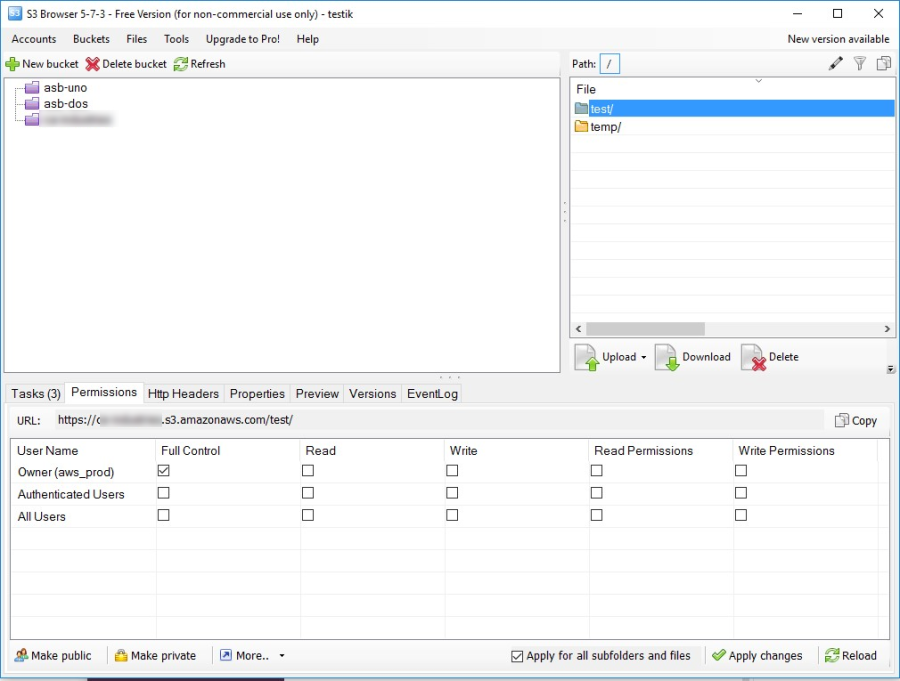
Task: Click Make public
Action: pos(53,655)
